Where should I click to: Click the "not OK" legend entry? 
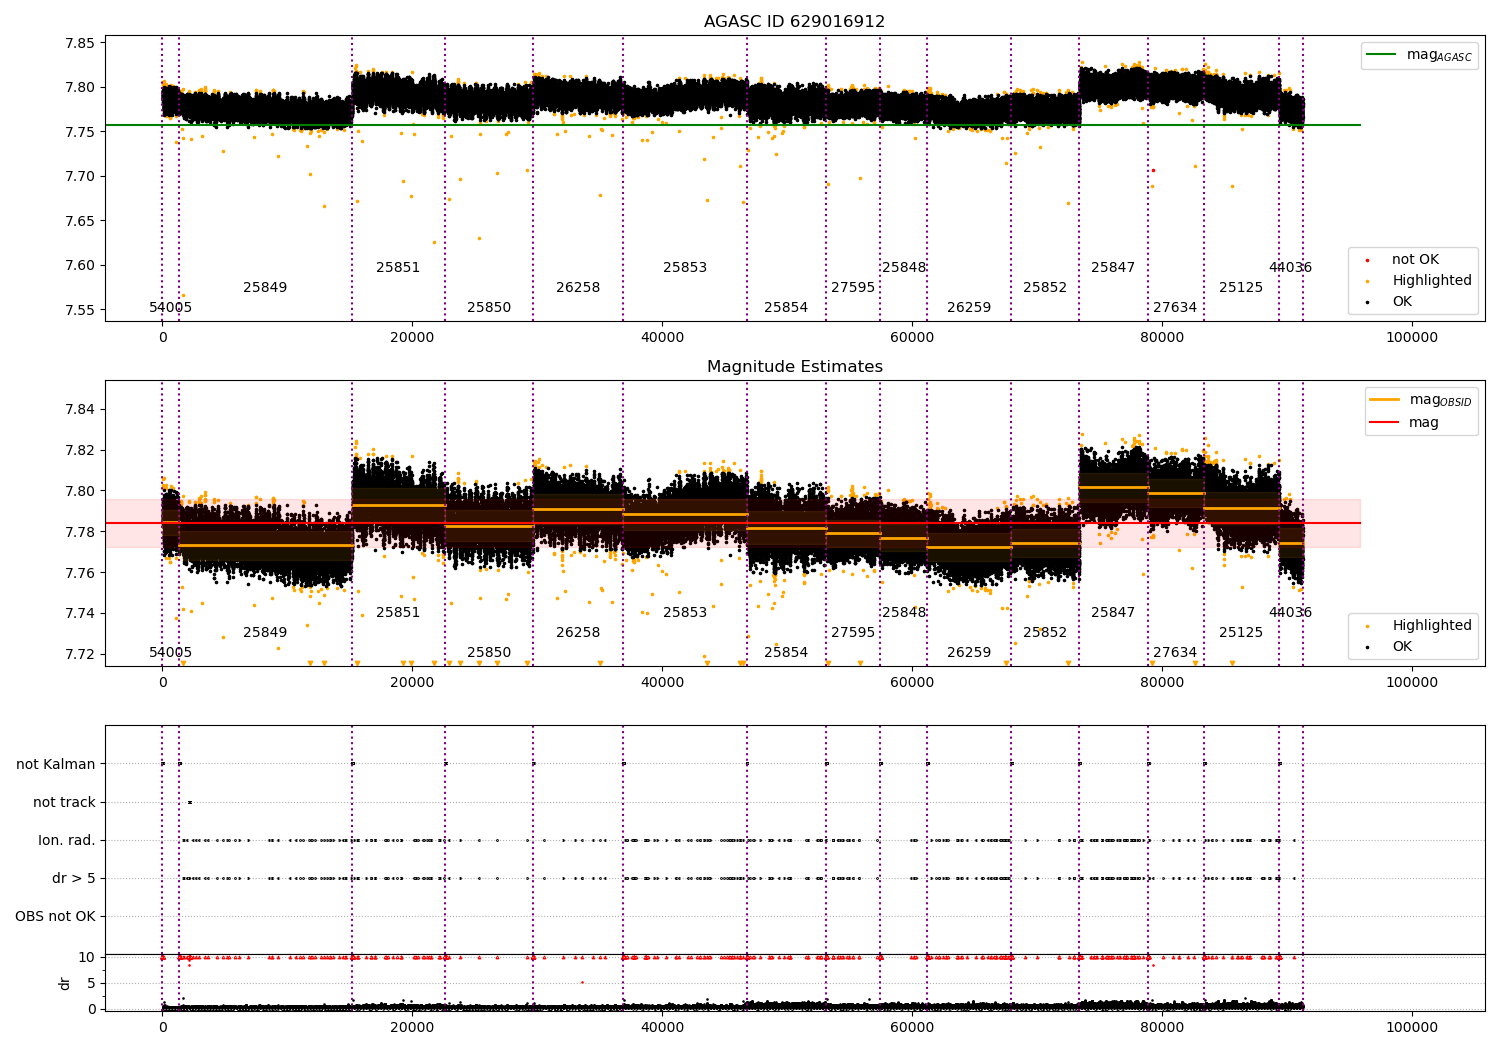point(1414,260)
